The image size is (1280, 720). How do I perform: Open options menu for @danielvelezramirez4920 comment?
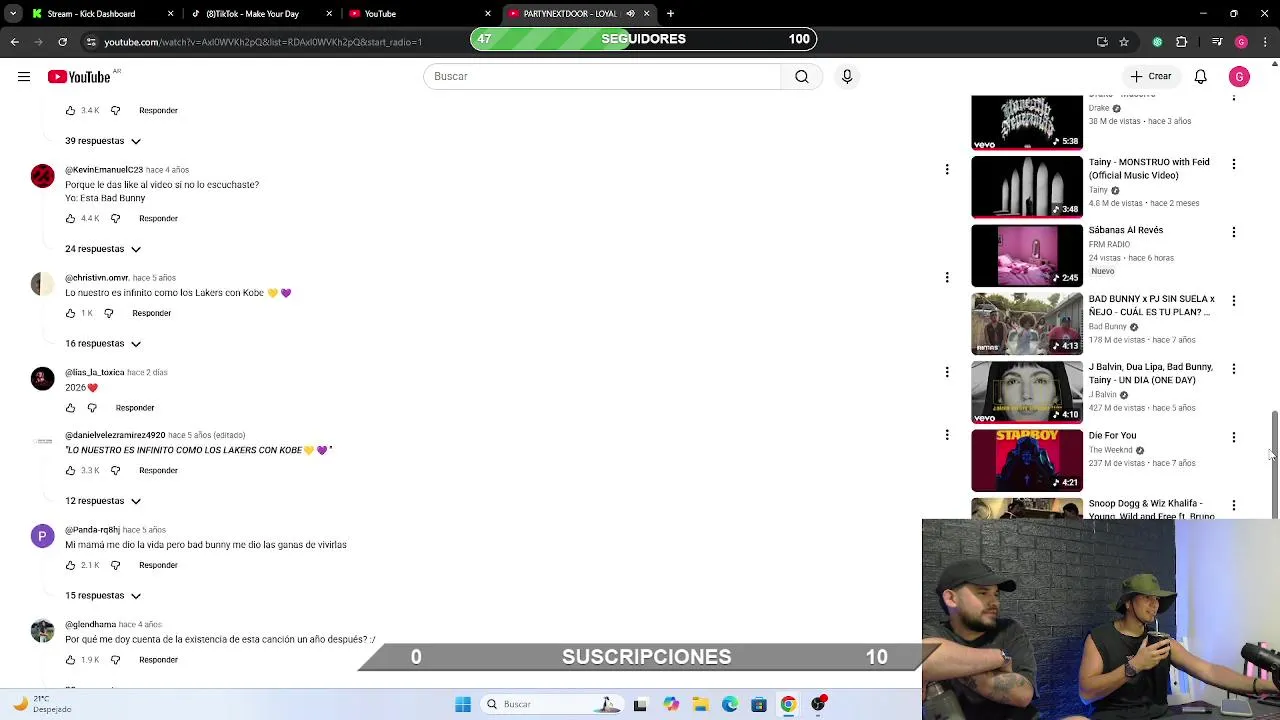click(947, 435)
